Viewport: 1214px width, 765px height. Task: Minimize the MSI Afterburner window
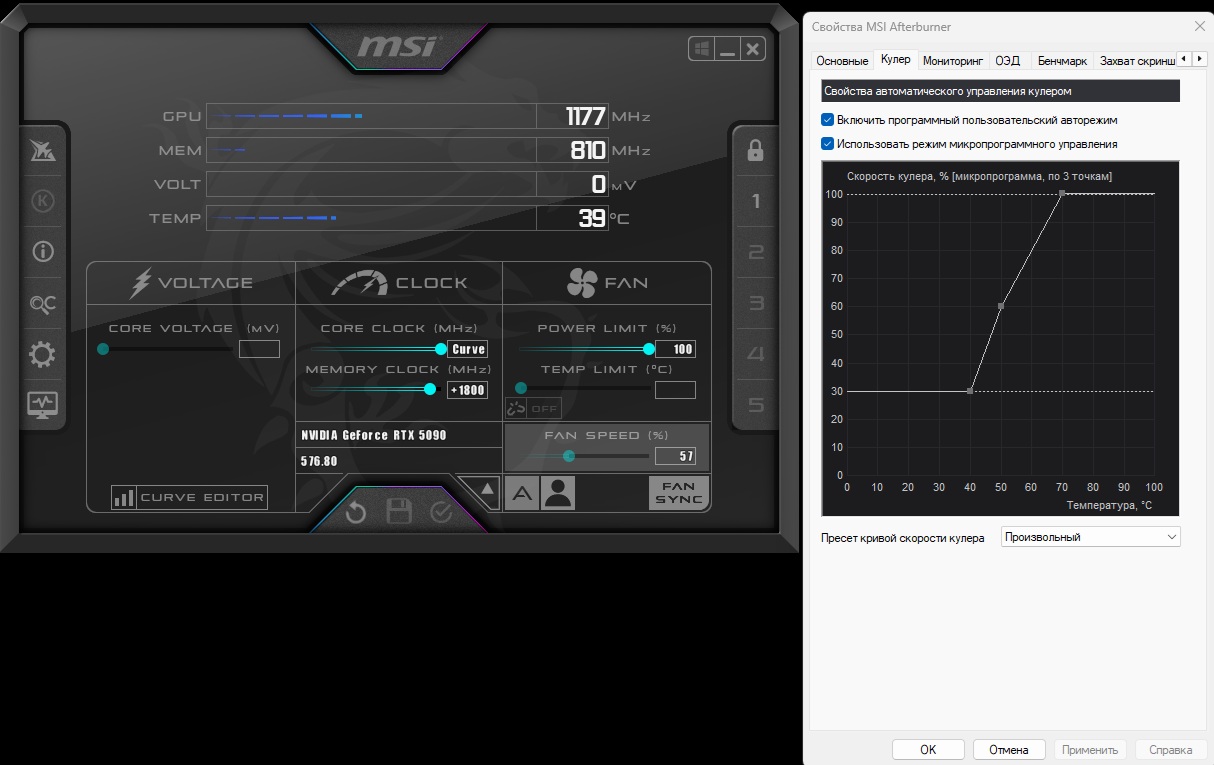727,48
